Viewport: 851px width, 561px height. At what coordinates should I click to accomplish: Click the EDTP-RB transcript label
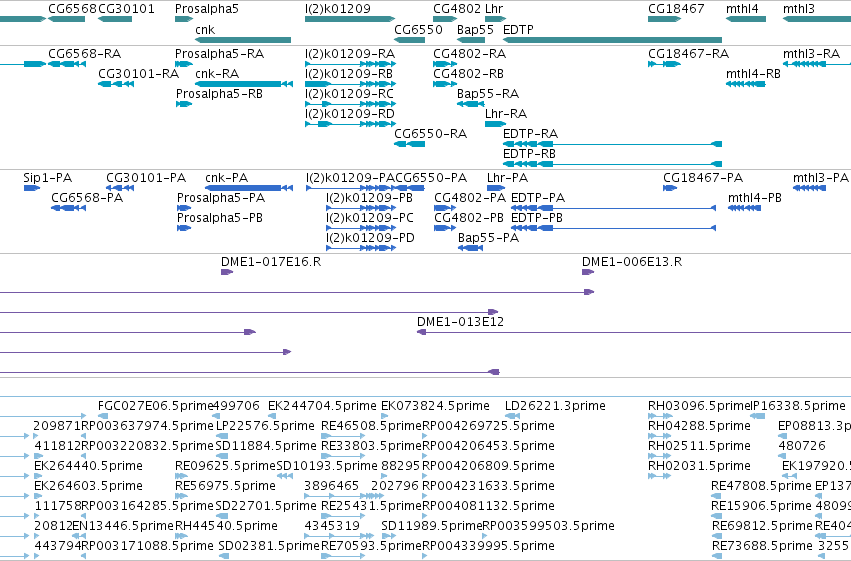pyautogui.click(x=529, y=154)
